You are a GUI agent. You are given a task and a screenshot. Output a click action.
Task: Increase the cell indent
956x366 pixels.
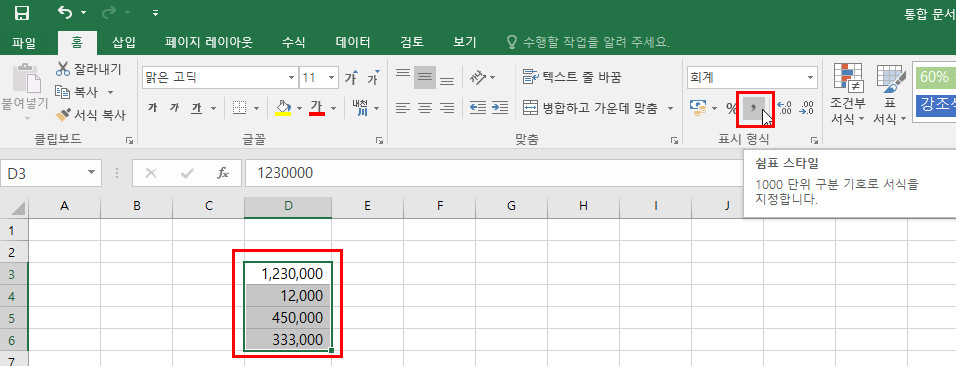pos(499,108)
